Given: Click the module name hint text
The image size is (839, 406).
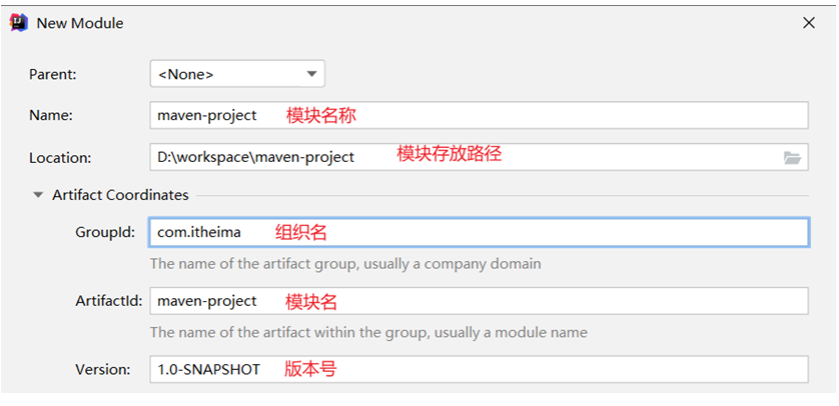Looking at the screenshot, I should (x=368, y=332).
